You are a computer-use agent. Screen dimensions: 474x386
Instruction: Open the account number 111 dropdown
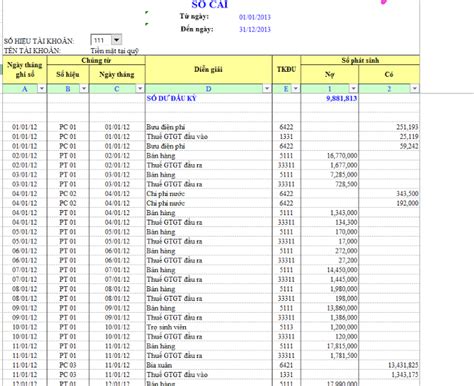coord(116,40)
